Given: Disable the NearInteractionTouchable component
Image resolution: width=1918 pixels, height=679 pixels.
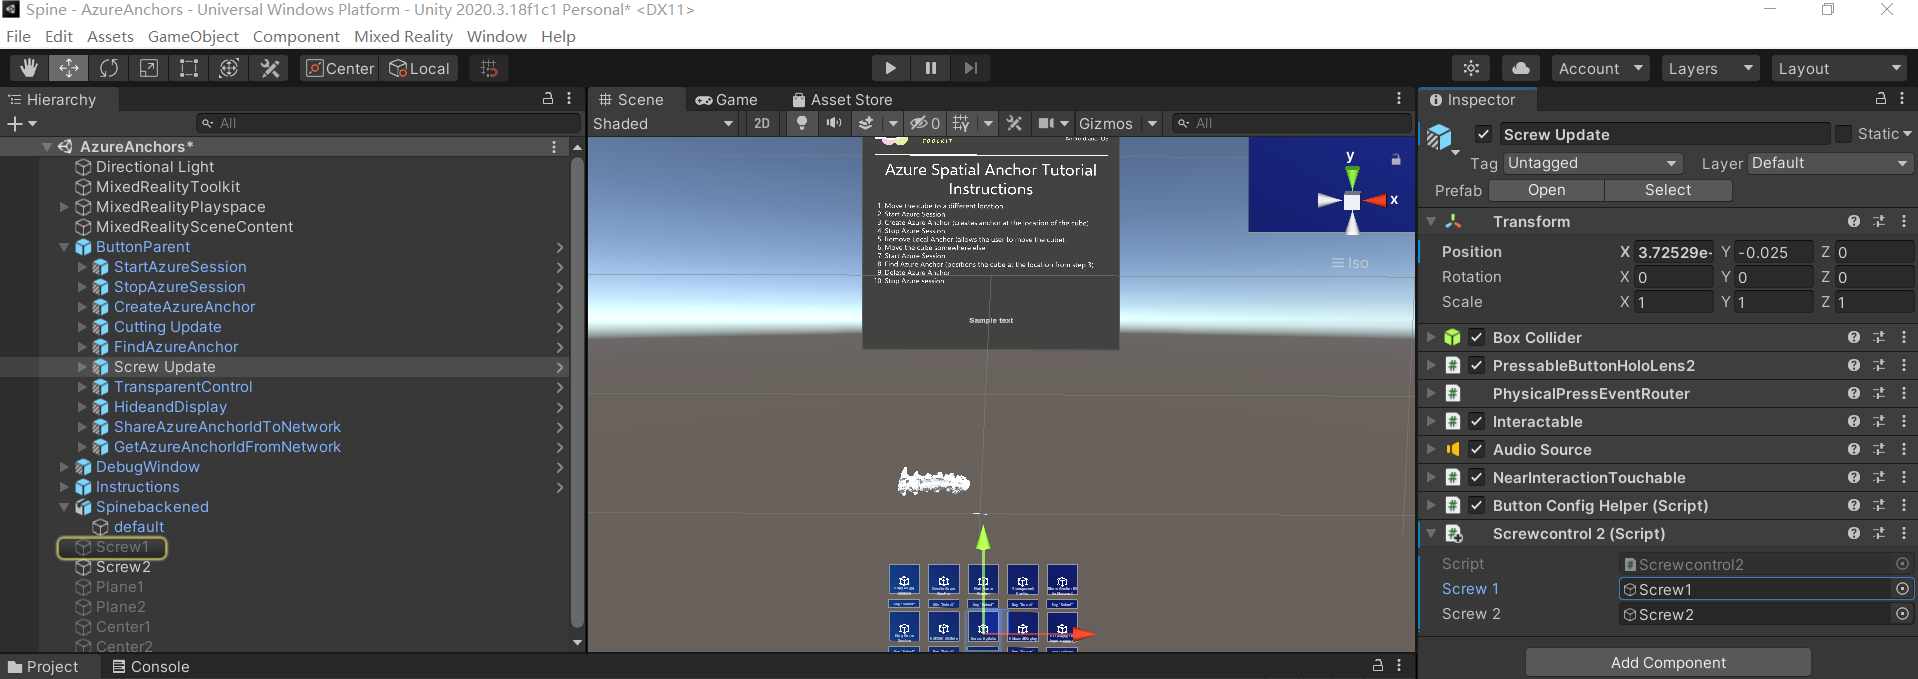Looking at the screenshot, I should point(1476,478).
